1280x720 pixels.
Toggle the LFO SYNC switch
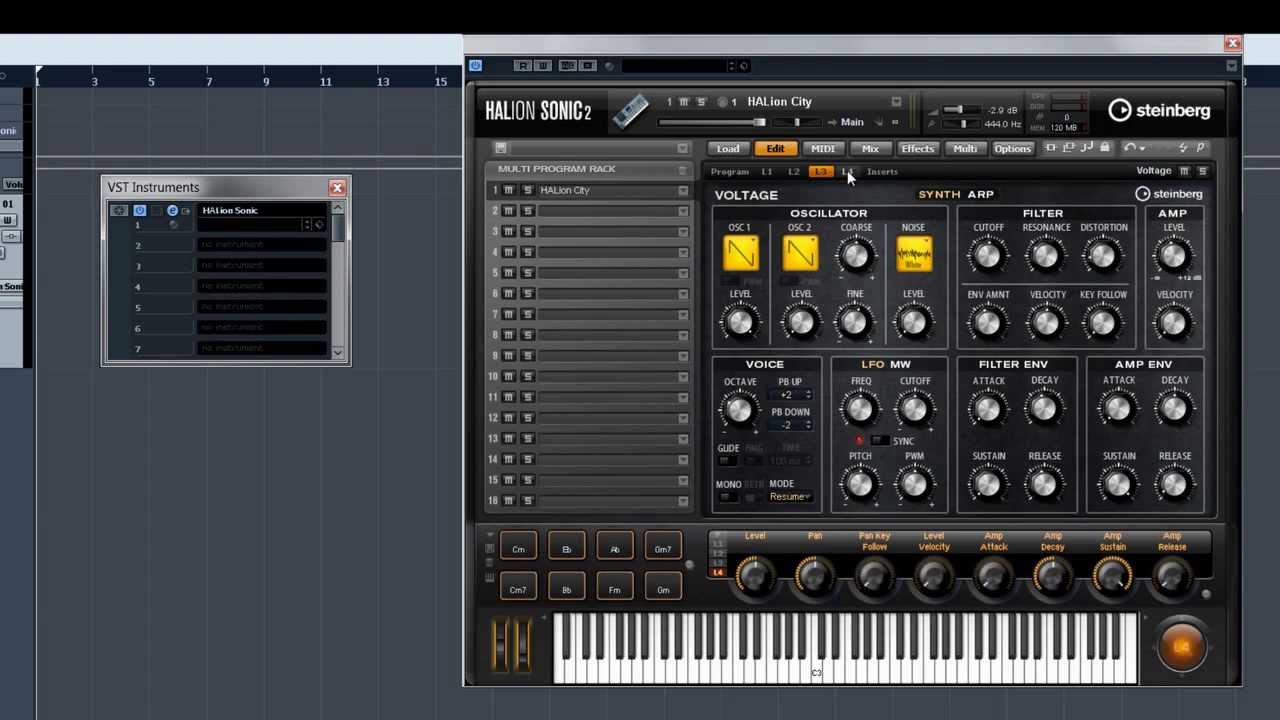[878, 441]
